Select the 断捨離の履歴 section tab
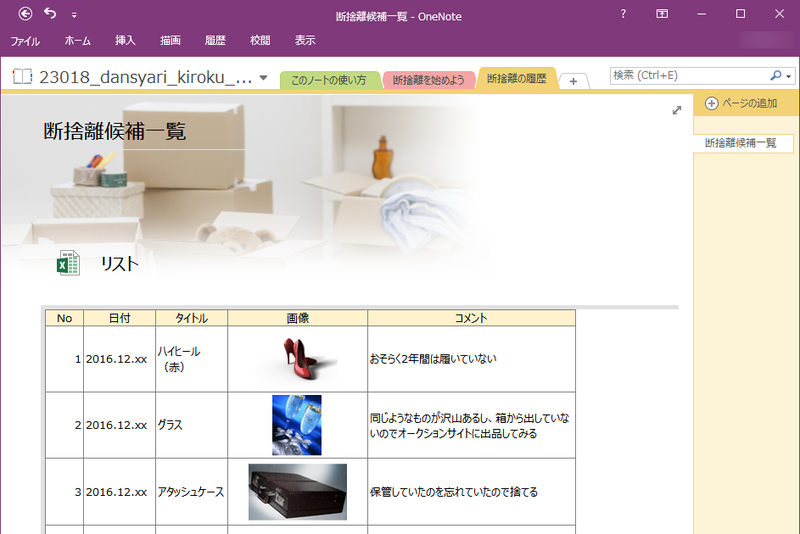 (x=516, y=79)
